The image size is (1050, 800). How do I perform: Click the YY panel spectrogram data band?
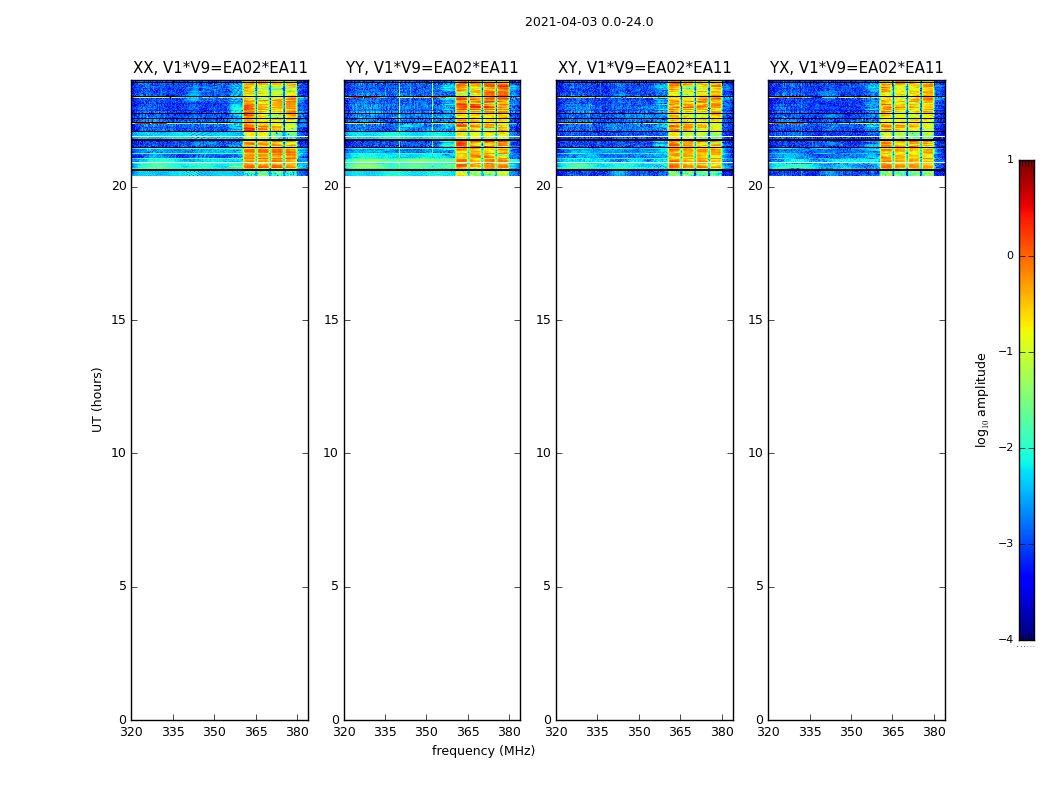[432, 128]
